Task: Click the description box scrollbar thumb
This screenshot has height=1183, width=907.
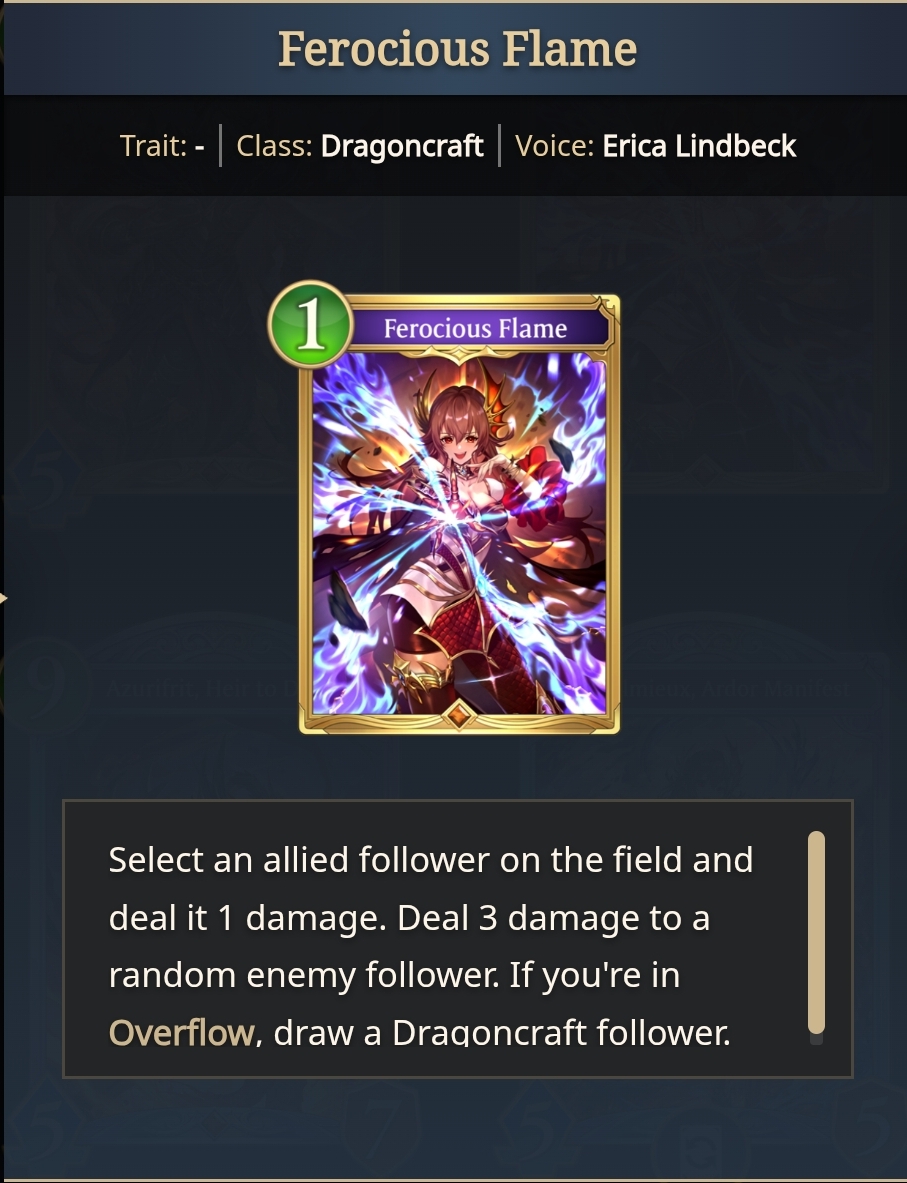Action: coord(816,933)
